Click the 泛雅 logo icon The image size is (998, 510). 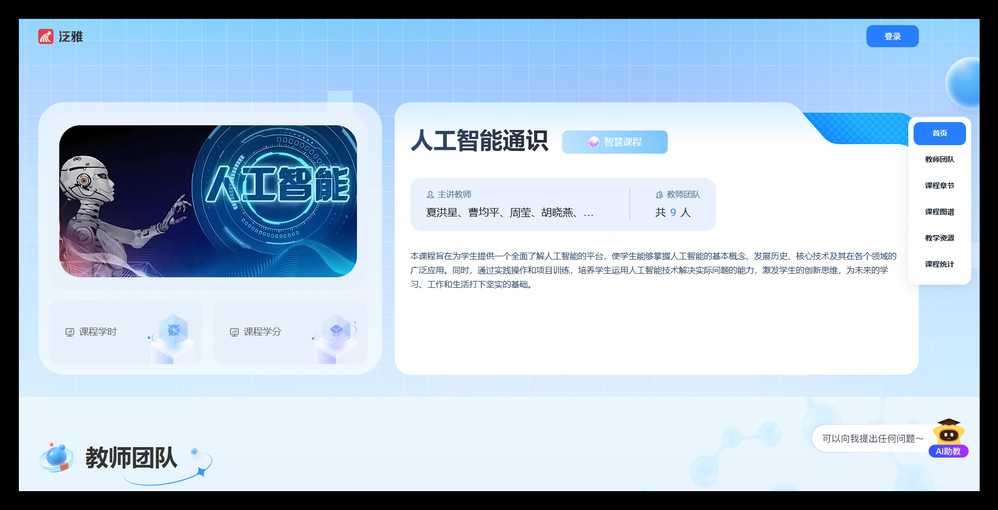click(x=46, y=37)
